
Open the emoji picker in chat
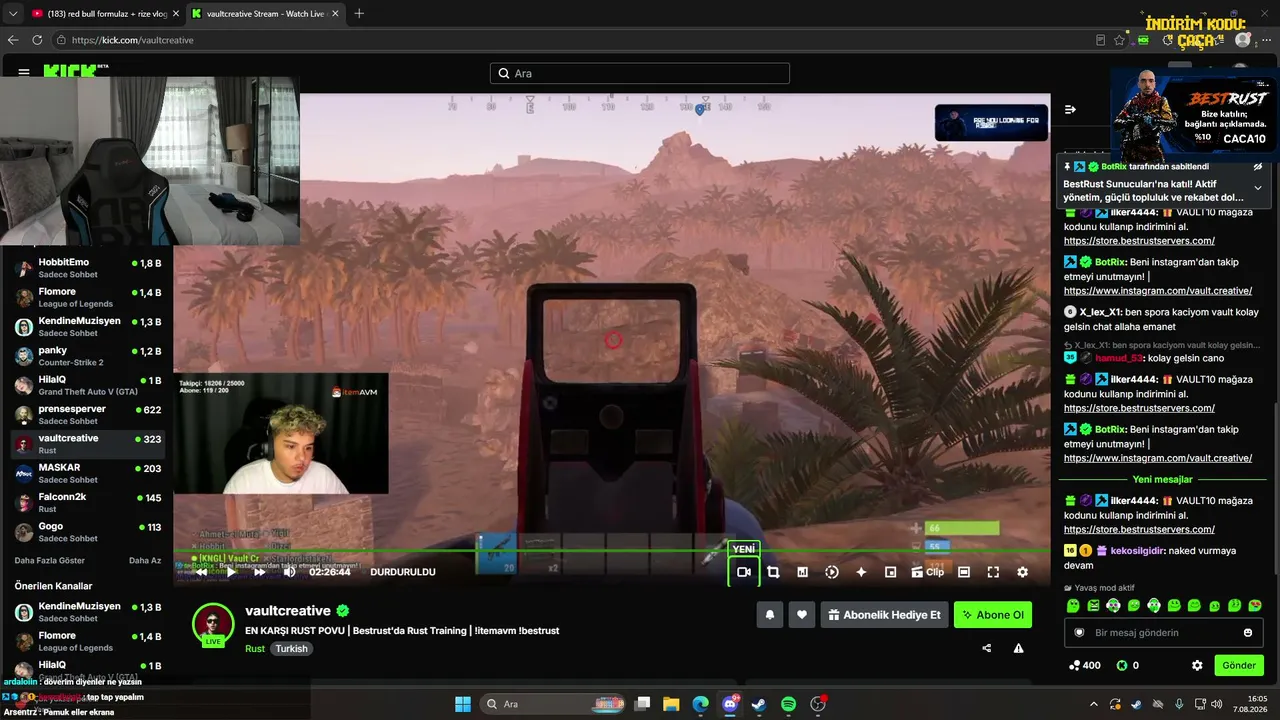click(x=1248, y=633)
